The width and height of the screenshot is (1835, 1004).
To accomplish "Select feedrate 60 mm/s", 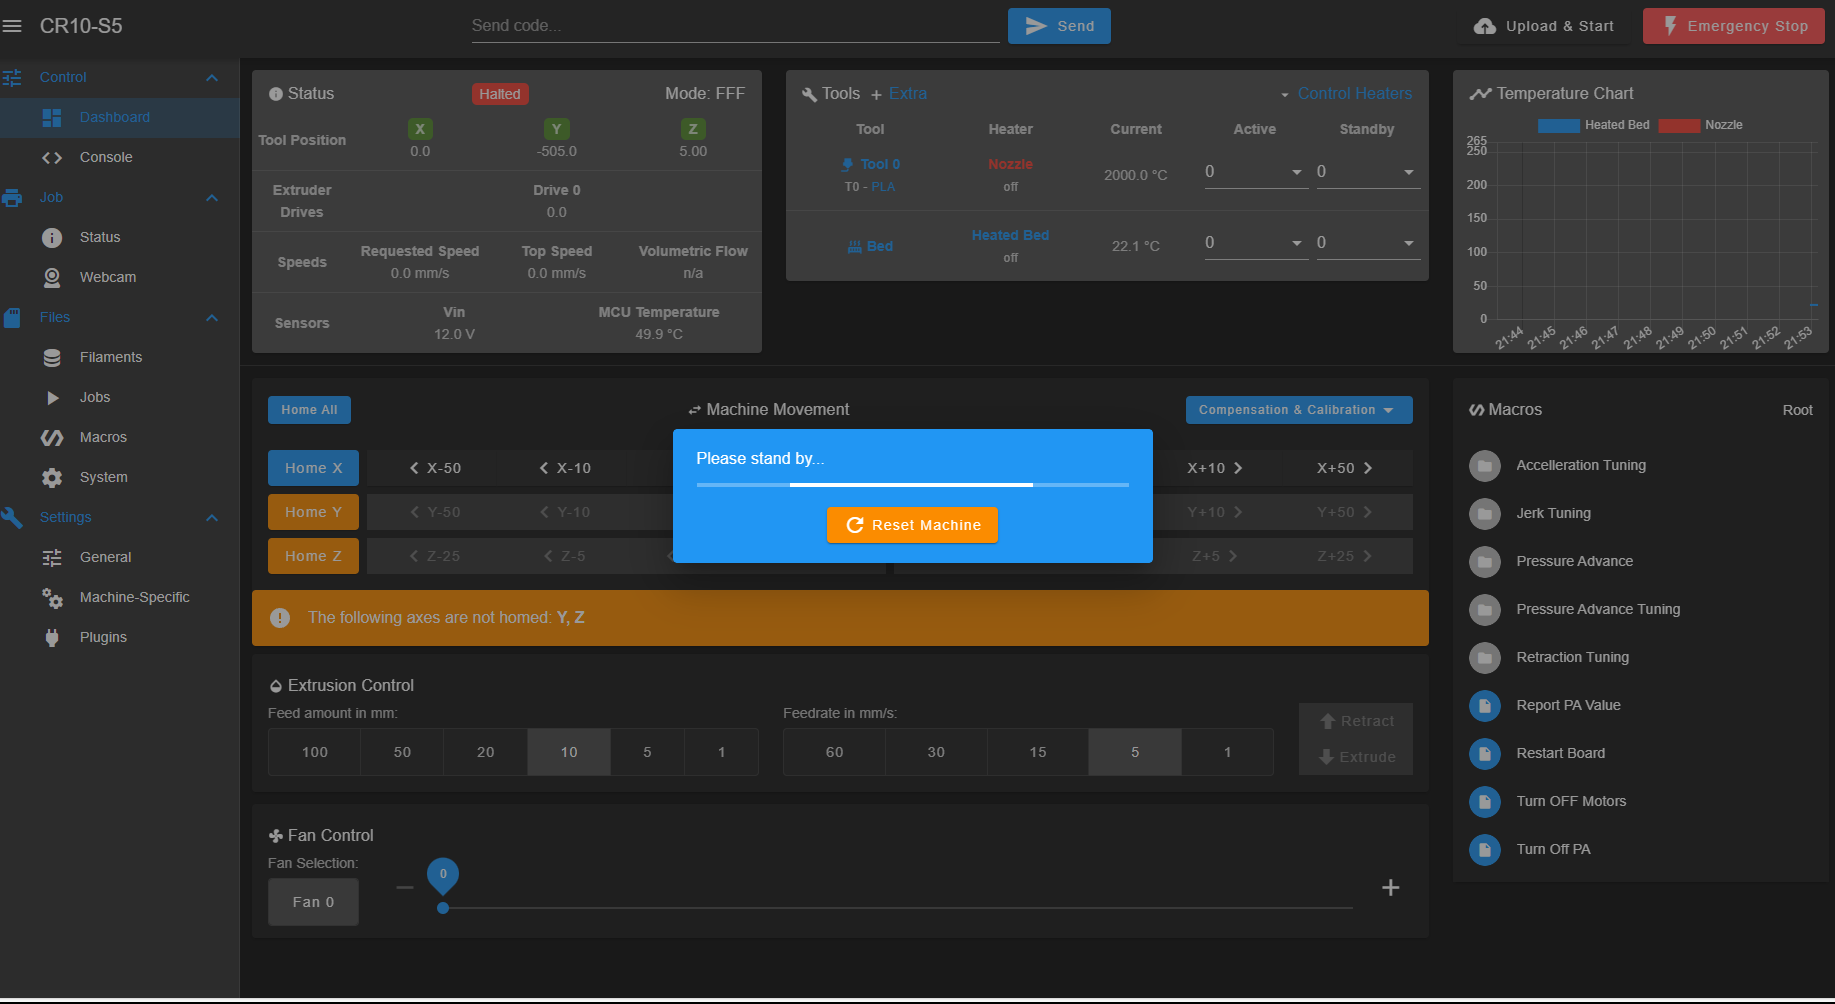I will coord(835,752).
